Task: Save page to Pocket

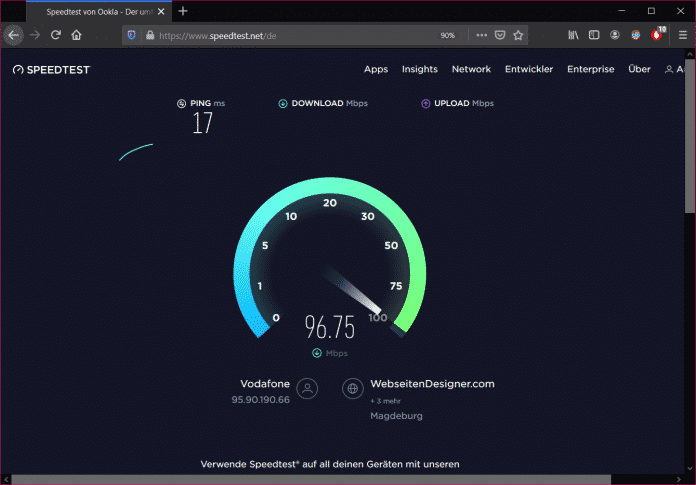Action: tap(500, 35)
